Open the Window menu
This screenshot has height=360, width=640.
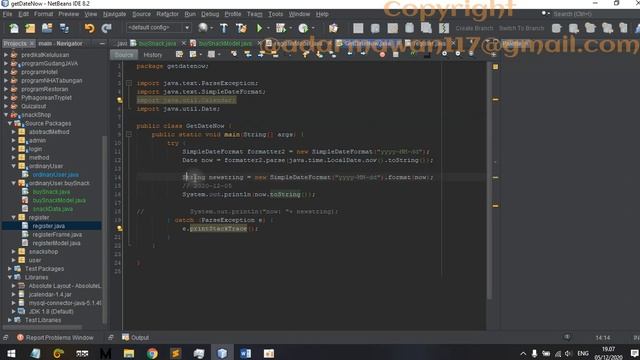[x=299, y=14]
